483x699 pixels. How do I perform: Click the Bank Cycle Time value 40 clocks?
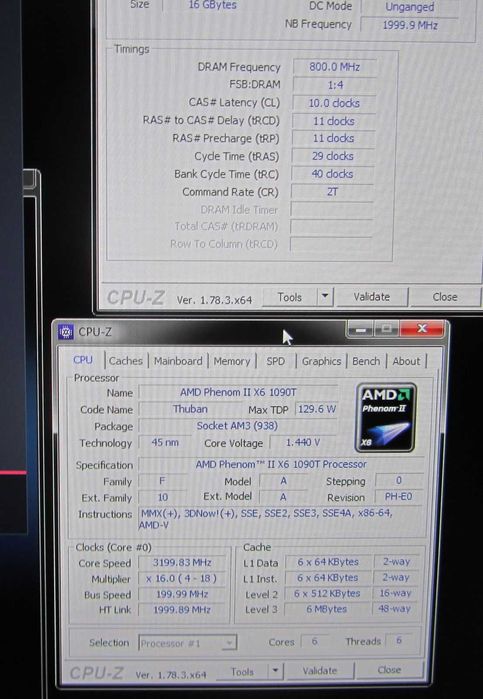coord(332,174)
